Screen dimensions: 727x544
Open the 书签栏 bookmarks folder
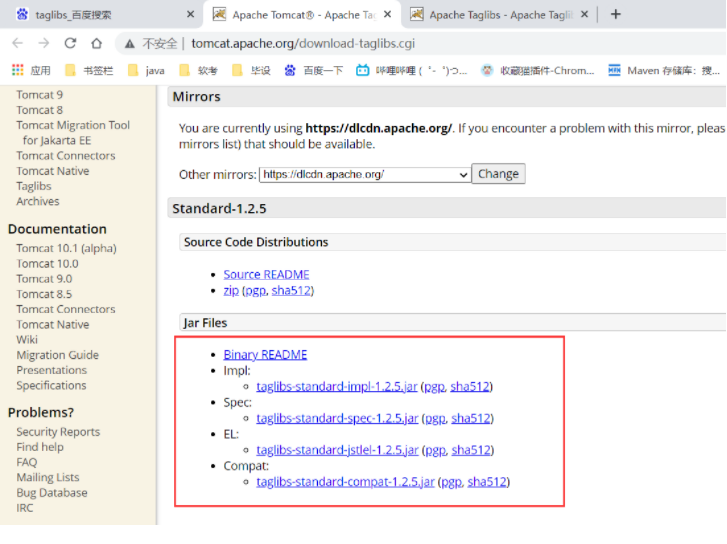coord(89,70)
